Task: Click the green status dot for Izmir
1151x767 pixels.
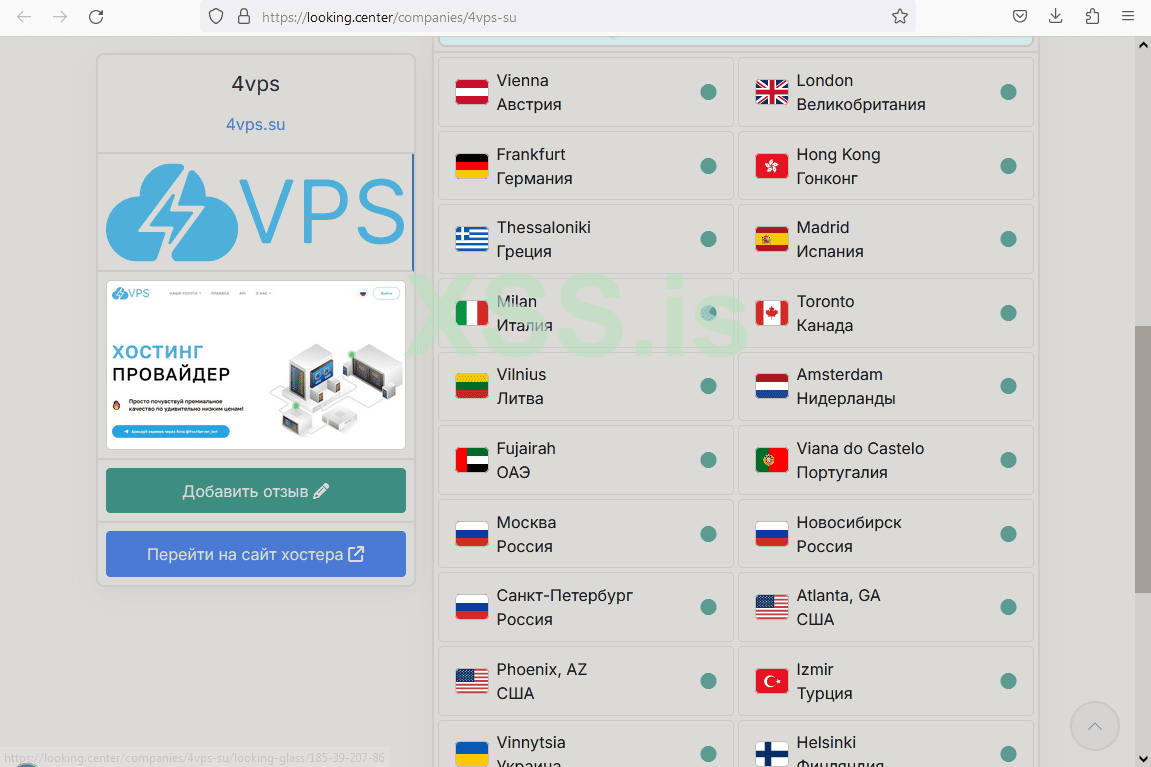Action: point(1009,681)
